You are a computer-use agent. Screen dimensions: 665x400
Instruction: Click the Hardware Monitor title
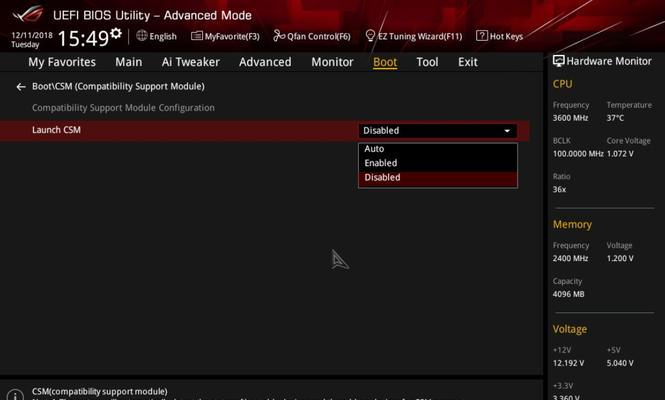[609, 61]
